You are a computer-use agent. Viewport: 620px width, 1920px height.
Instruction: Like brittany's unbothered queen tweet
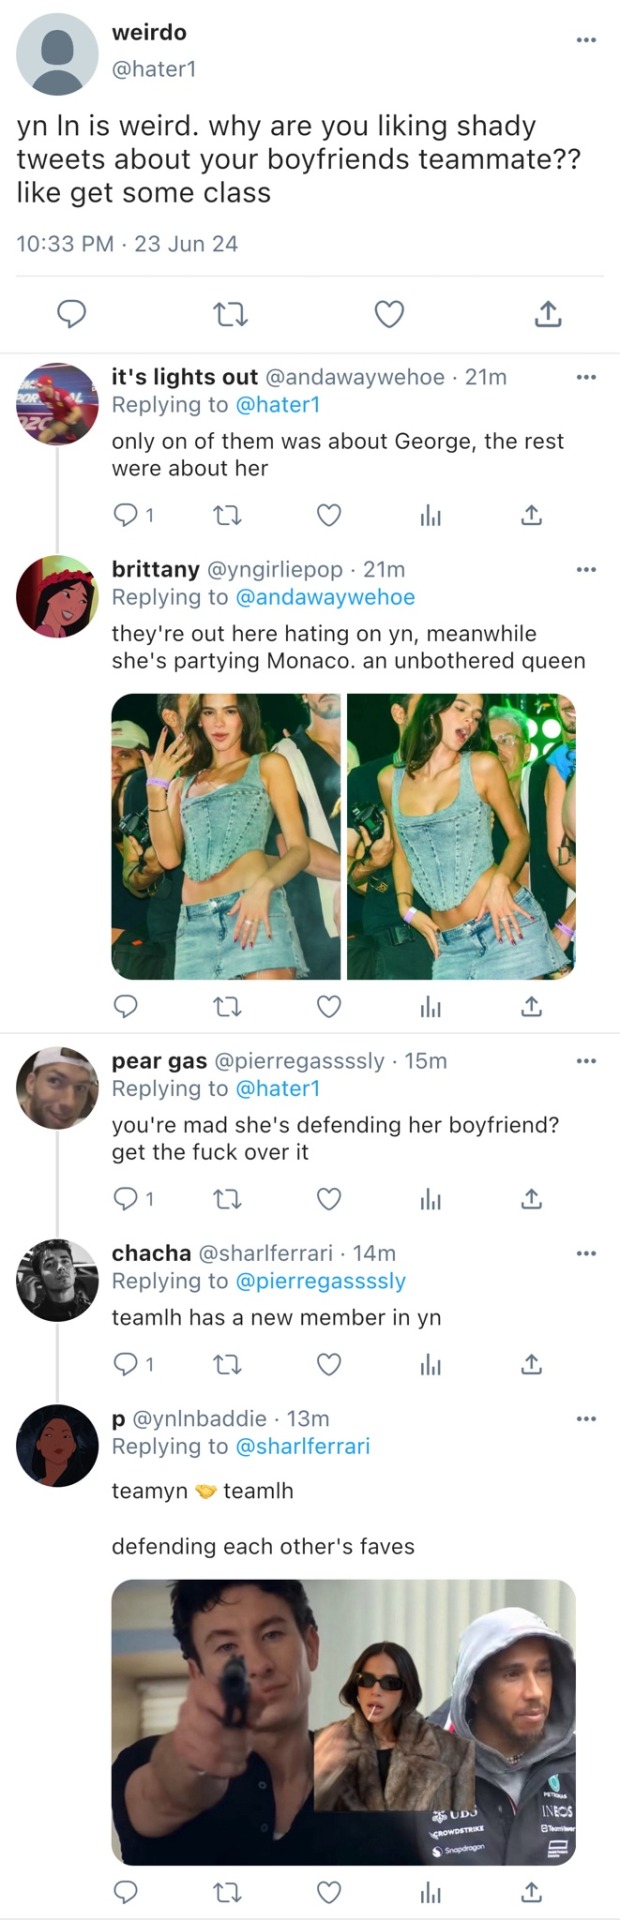coord(329,1007)
